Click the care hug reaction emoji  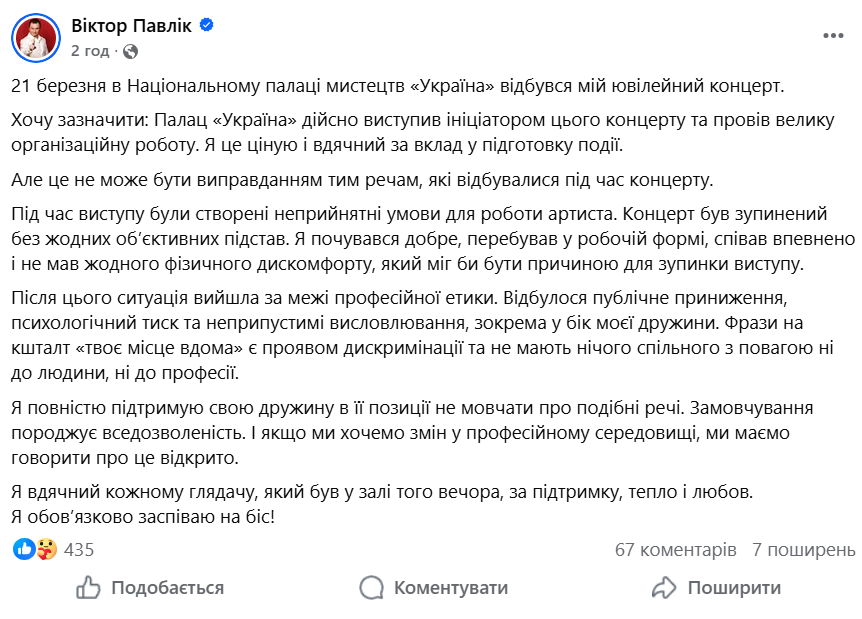point(46,549)
